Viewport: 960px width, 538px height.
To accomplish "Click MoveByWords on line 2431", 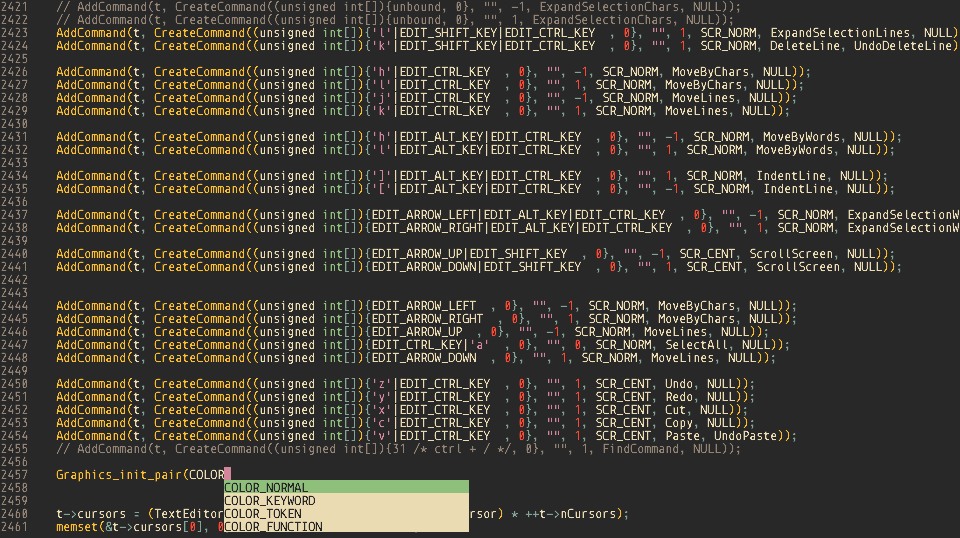I will [x=801, y=136].
